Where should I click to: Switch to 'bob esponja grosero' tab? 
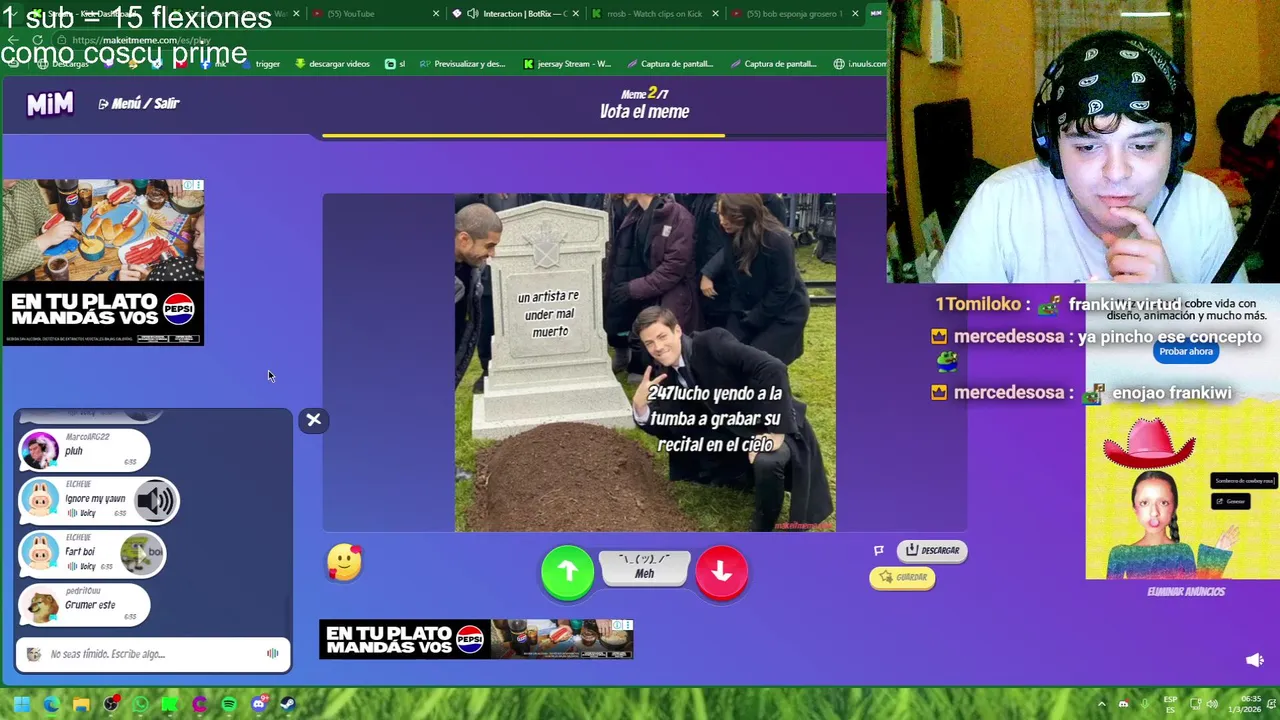(795, 13)
